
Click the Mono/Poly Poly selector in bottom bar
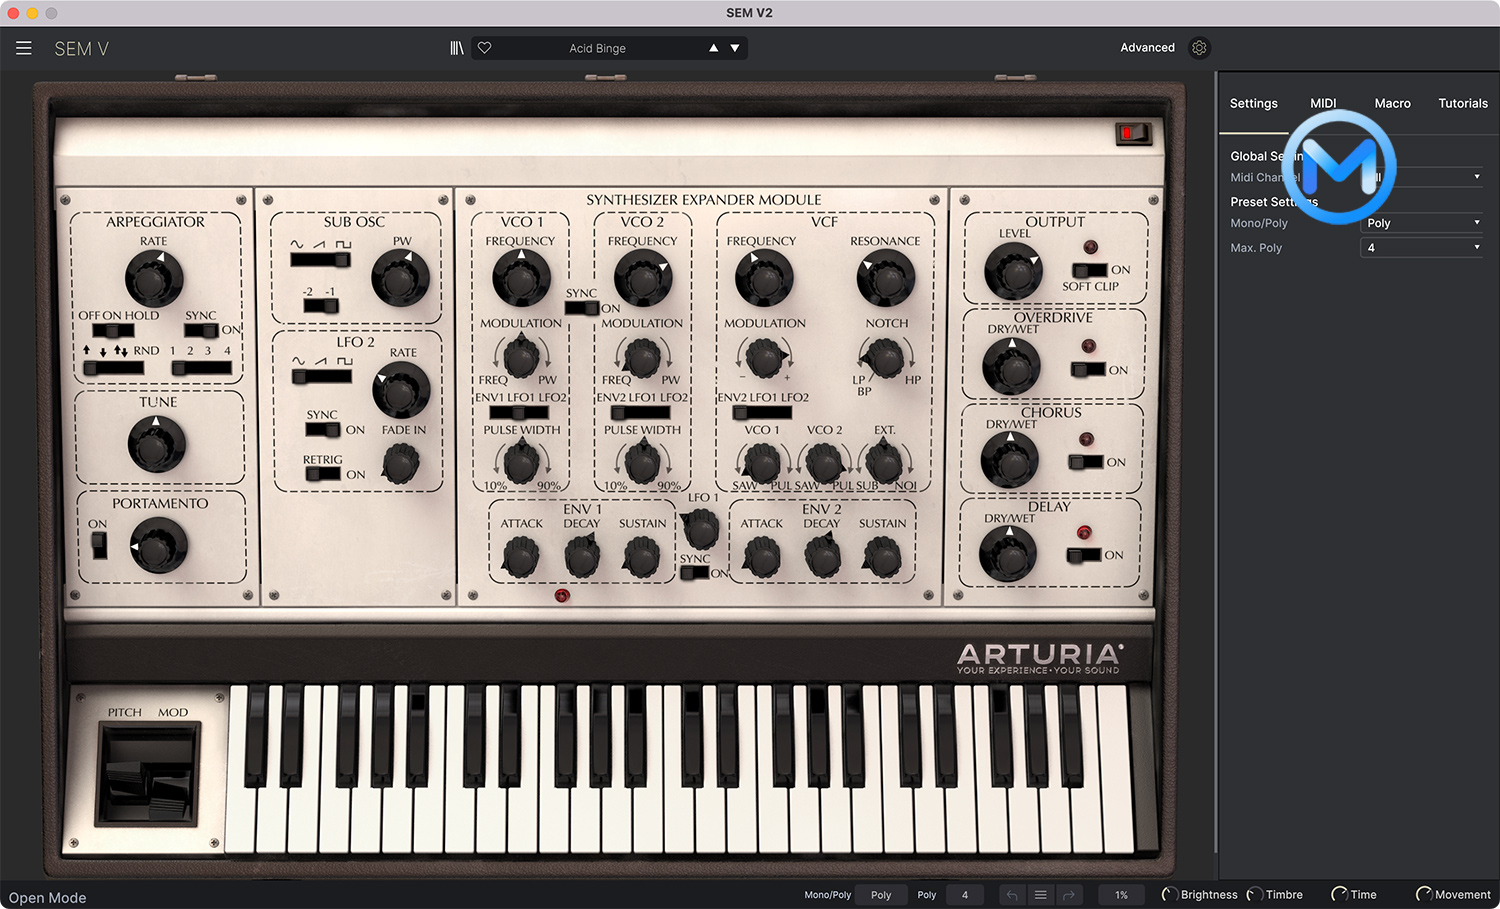(x=881, y=895)
